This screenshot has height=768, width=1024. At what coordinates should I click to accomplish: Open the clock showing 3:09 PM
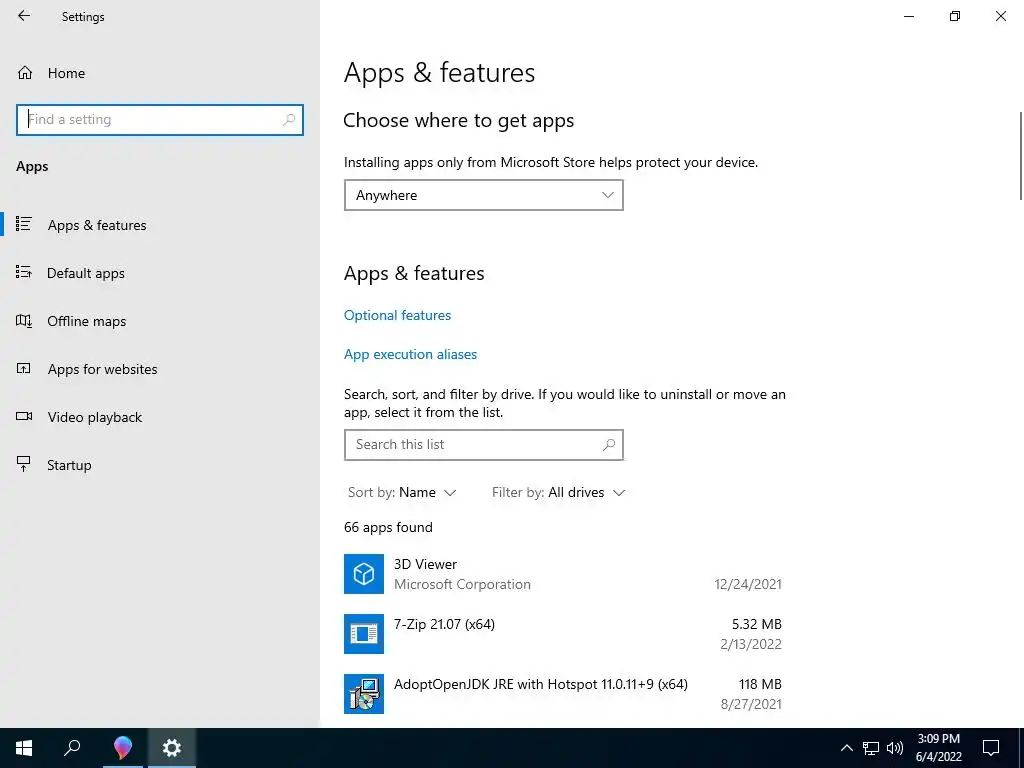pyautogui.click(x=939, y=748)
